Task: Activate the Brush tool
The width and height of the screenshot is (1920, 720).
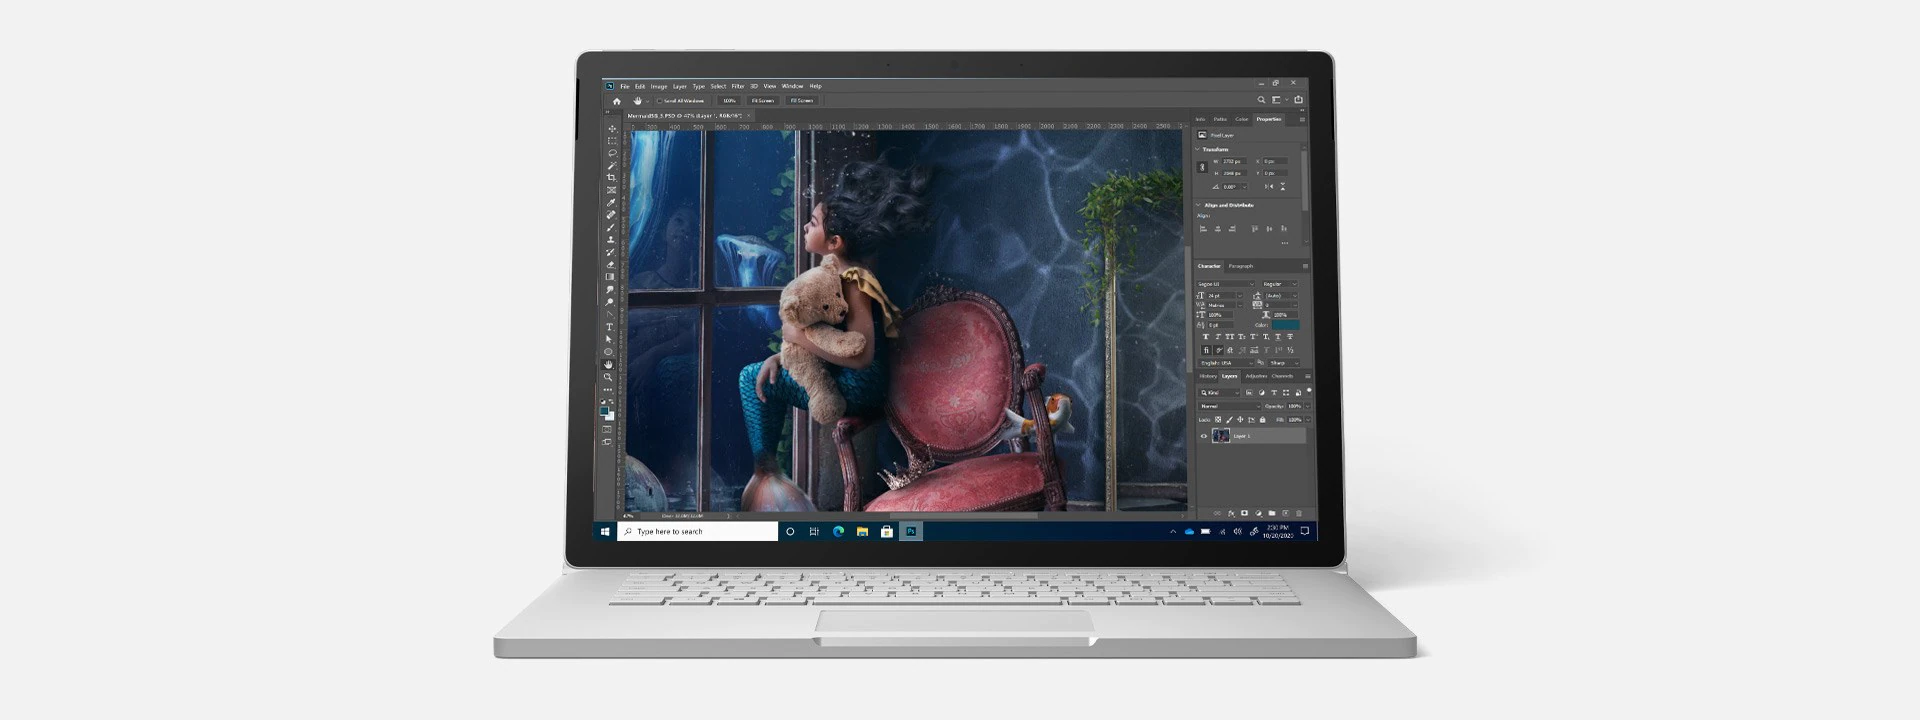Action: click(611, 228)
